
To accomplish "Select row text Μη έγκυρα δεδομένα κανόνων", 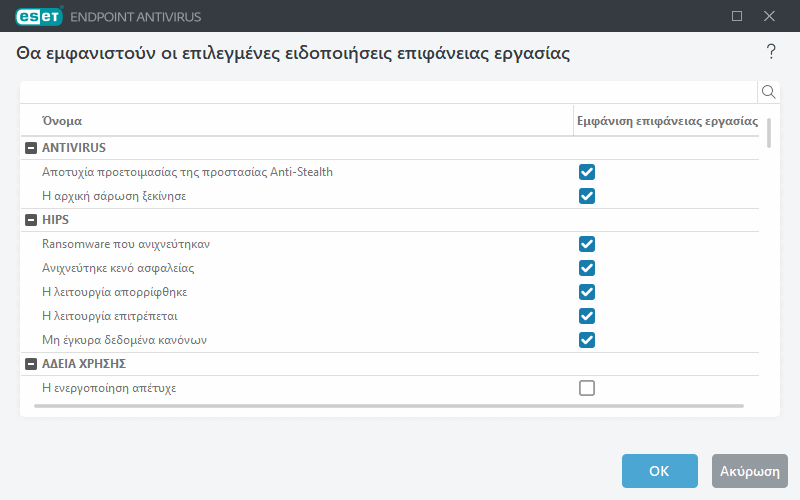I will 124,340.
